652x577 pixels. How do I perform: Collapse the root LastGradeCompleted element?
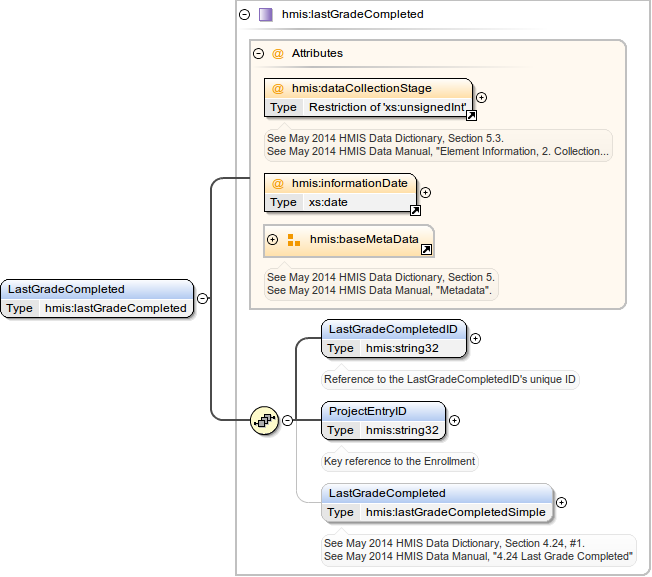(202, 298)
